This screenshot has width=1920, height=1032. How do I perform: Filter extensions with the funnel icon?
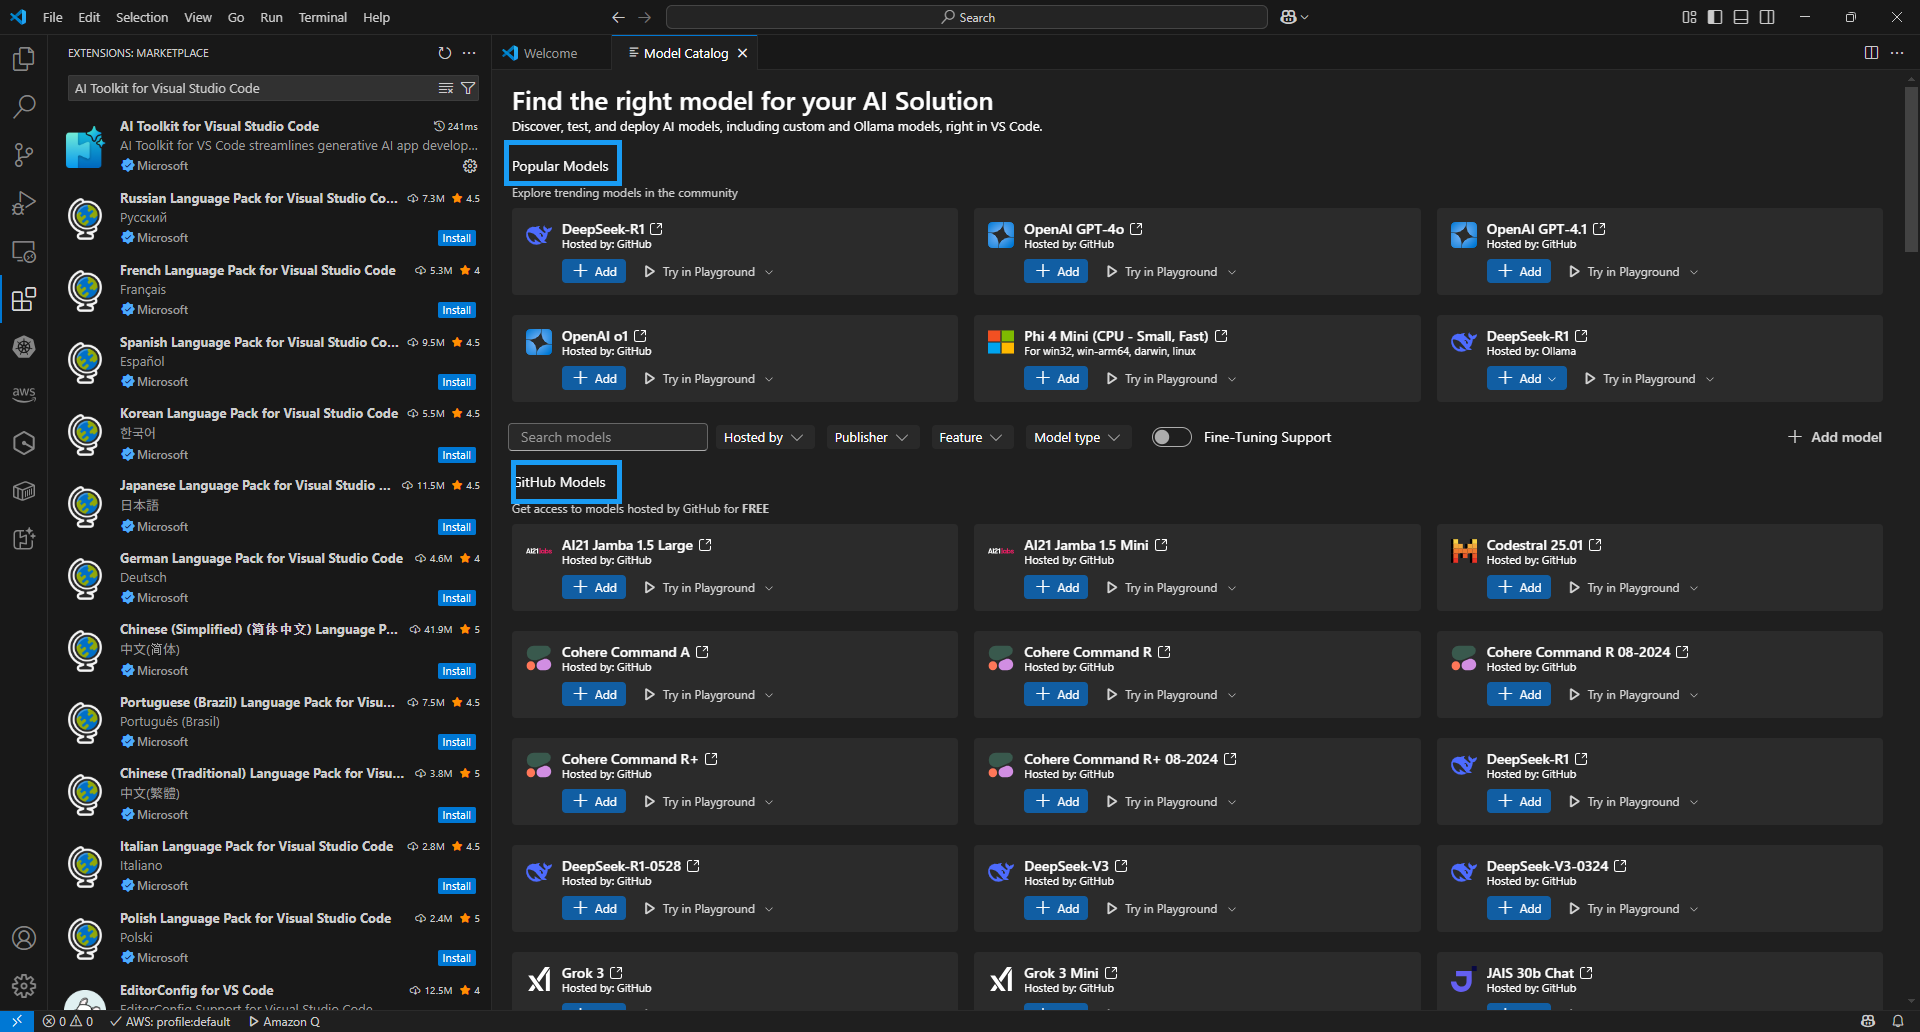point(468,88)
